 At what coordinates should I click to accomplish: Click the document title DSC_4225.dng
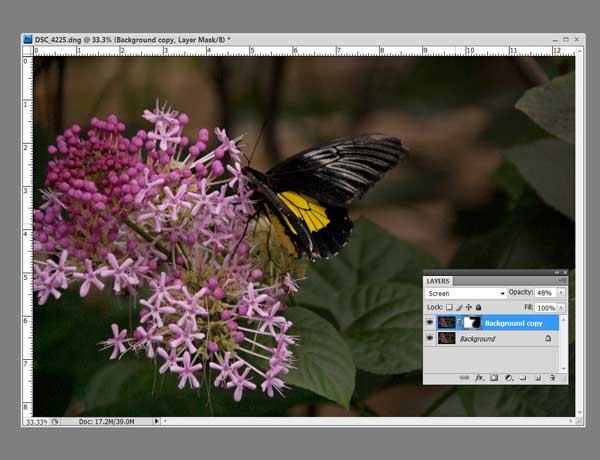coord(58,39)
